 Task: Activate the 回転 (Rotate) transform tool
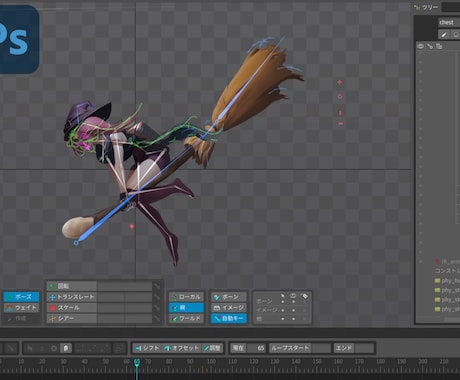pos(72,286)
